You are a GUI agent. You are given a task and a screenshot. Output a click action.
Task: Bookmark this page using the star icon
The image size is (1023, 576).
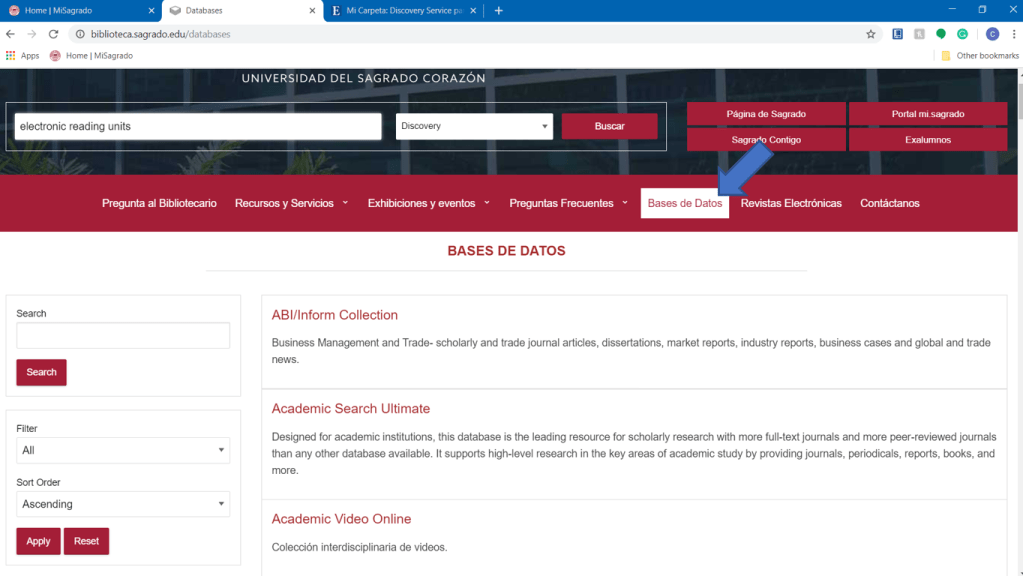[870, 34]
